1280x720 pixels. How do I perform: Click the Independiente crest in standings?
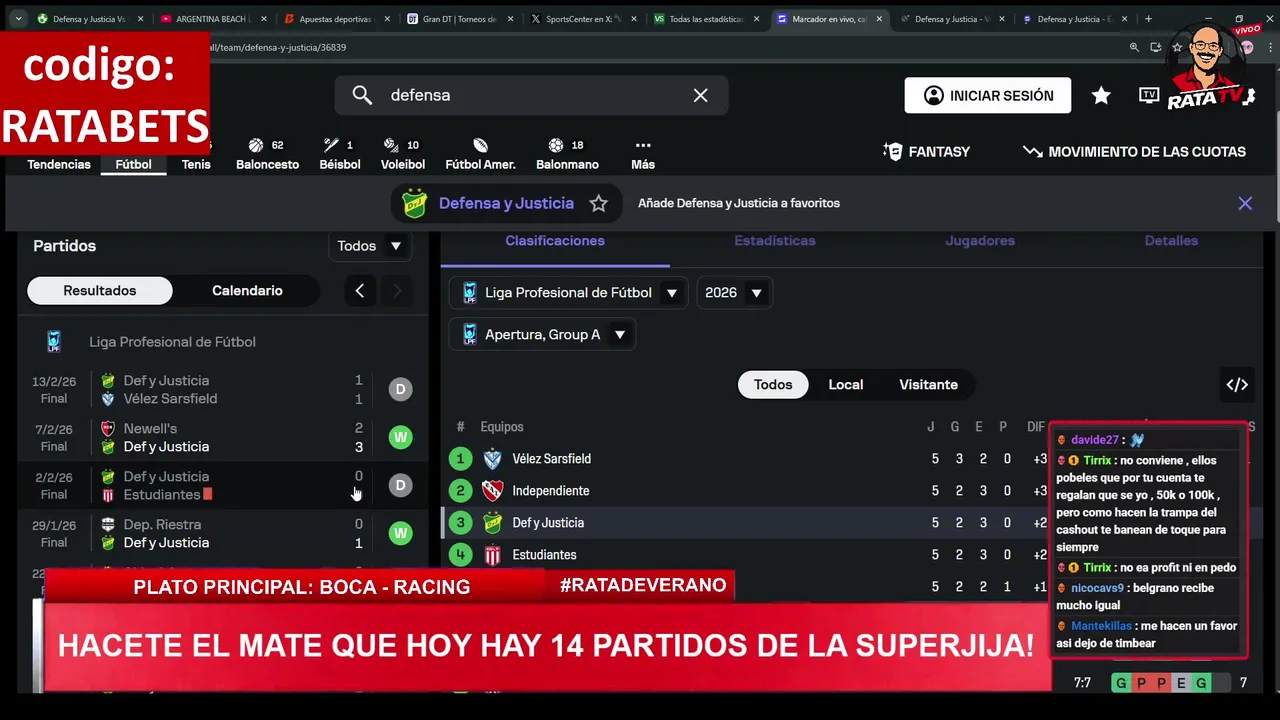tap(492, 491)
